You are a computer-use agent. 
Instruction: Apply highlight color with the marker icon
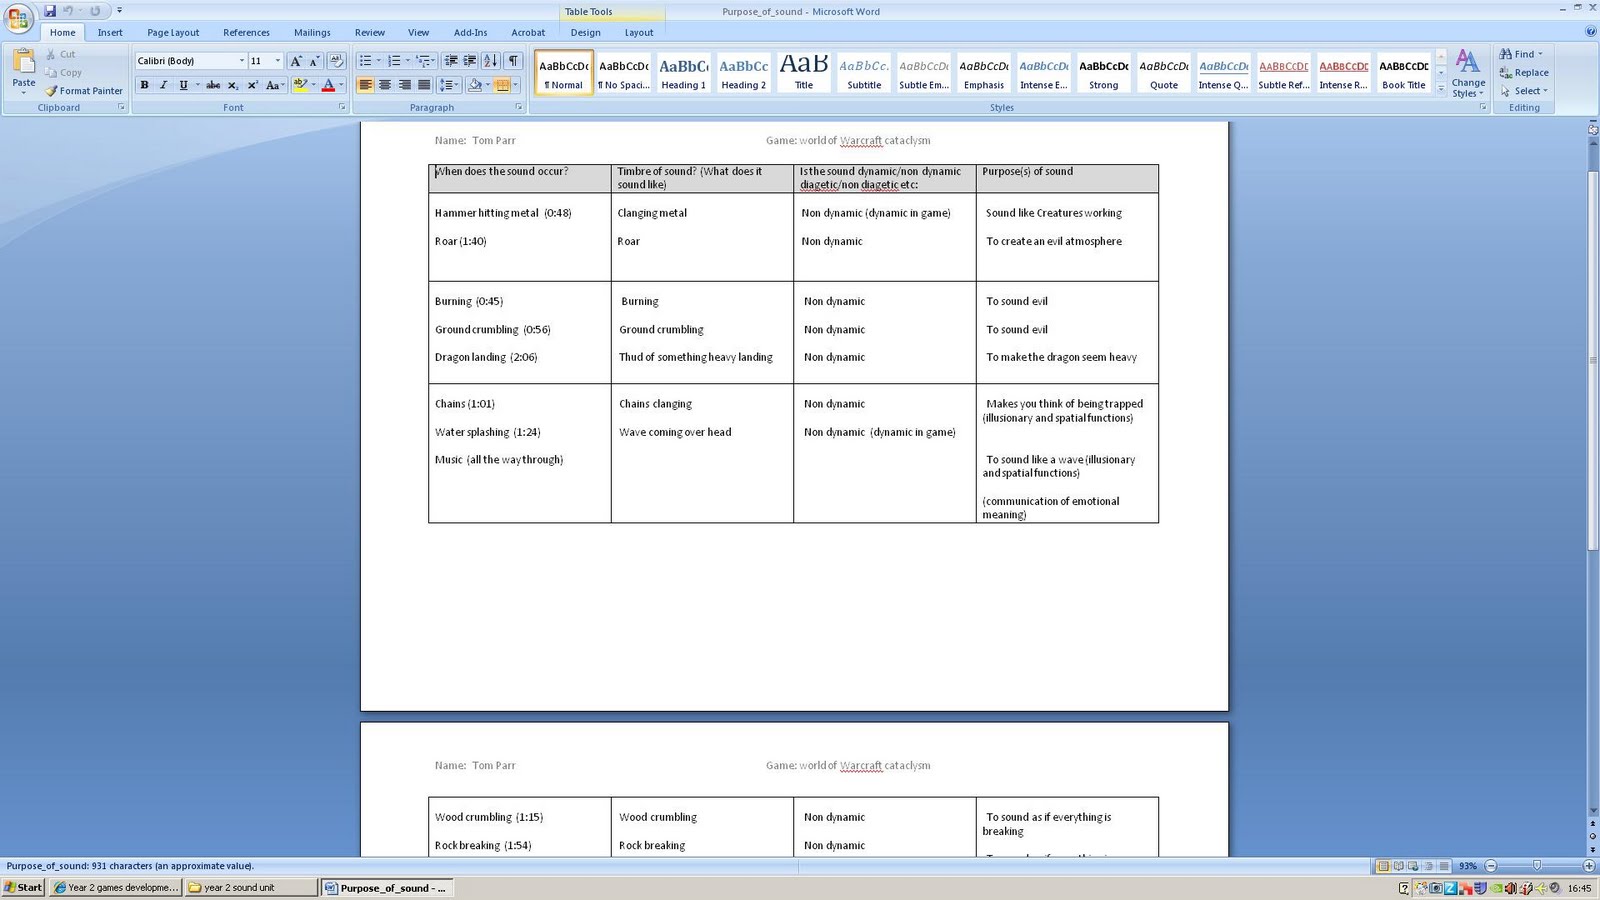tap(299, 85)
